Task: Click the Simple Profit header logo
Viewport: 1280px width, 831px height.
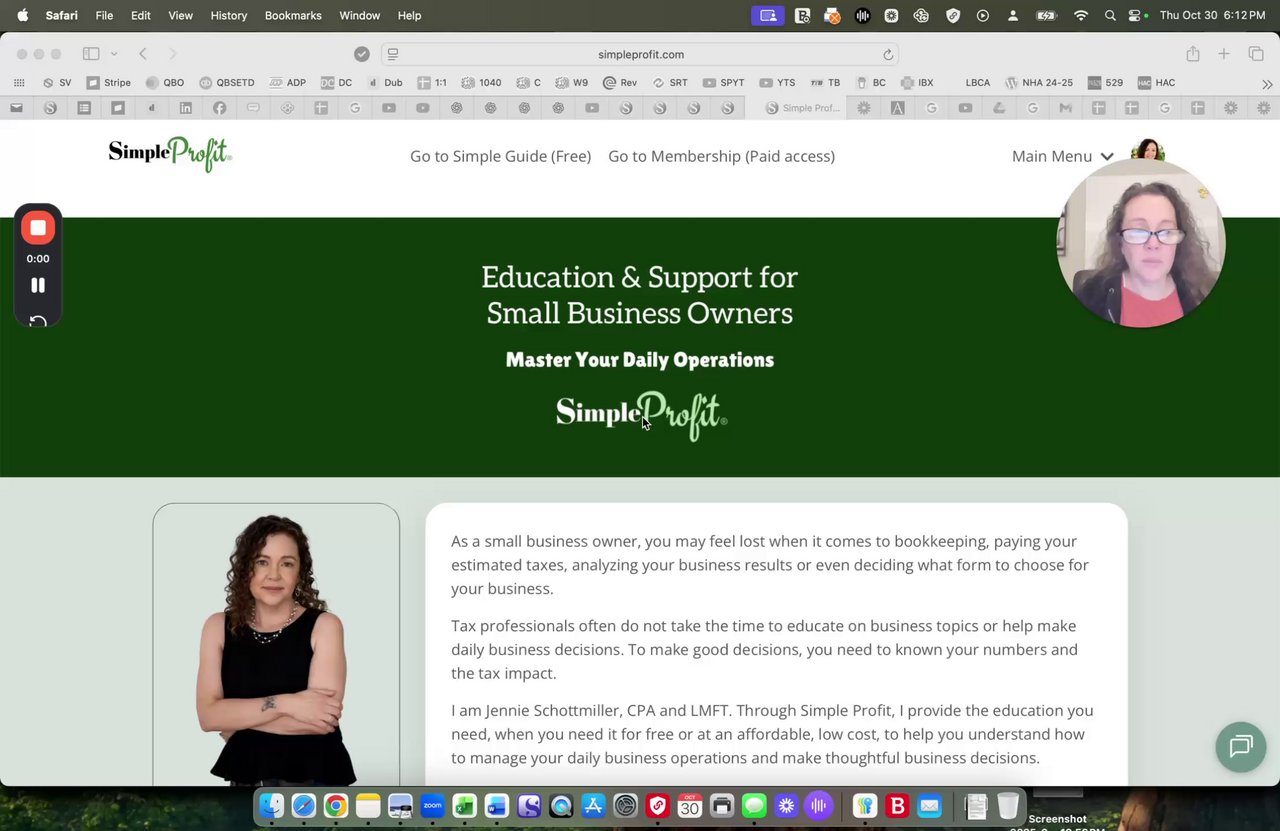Action: coord(170,154)
